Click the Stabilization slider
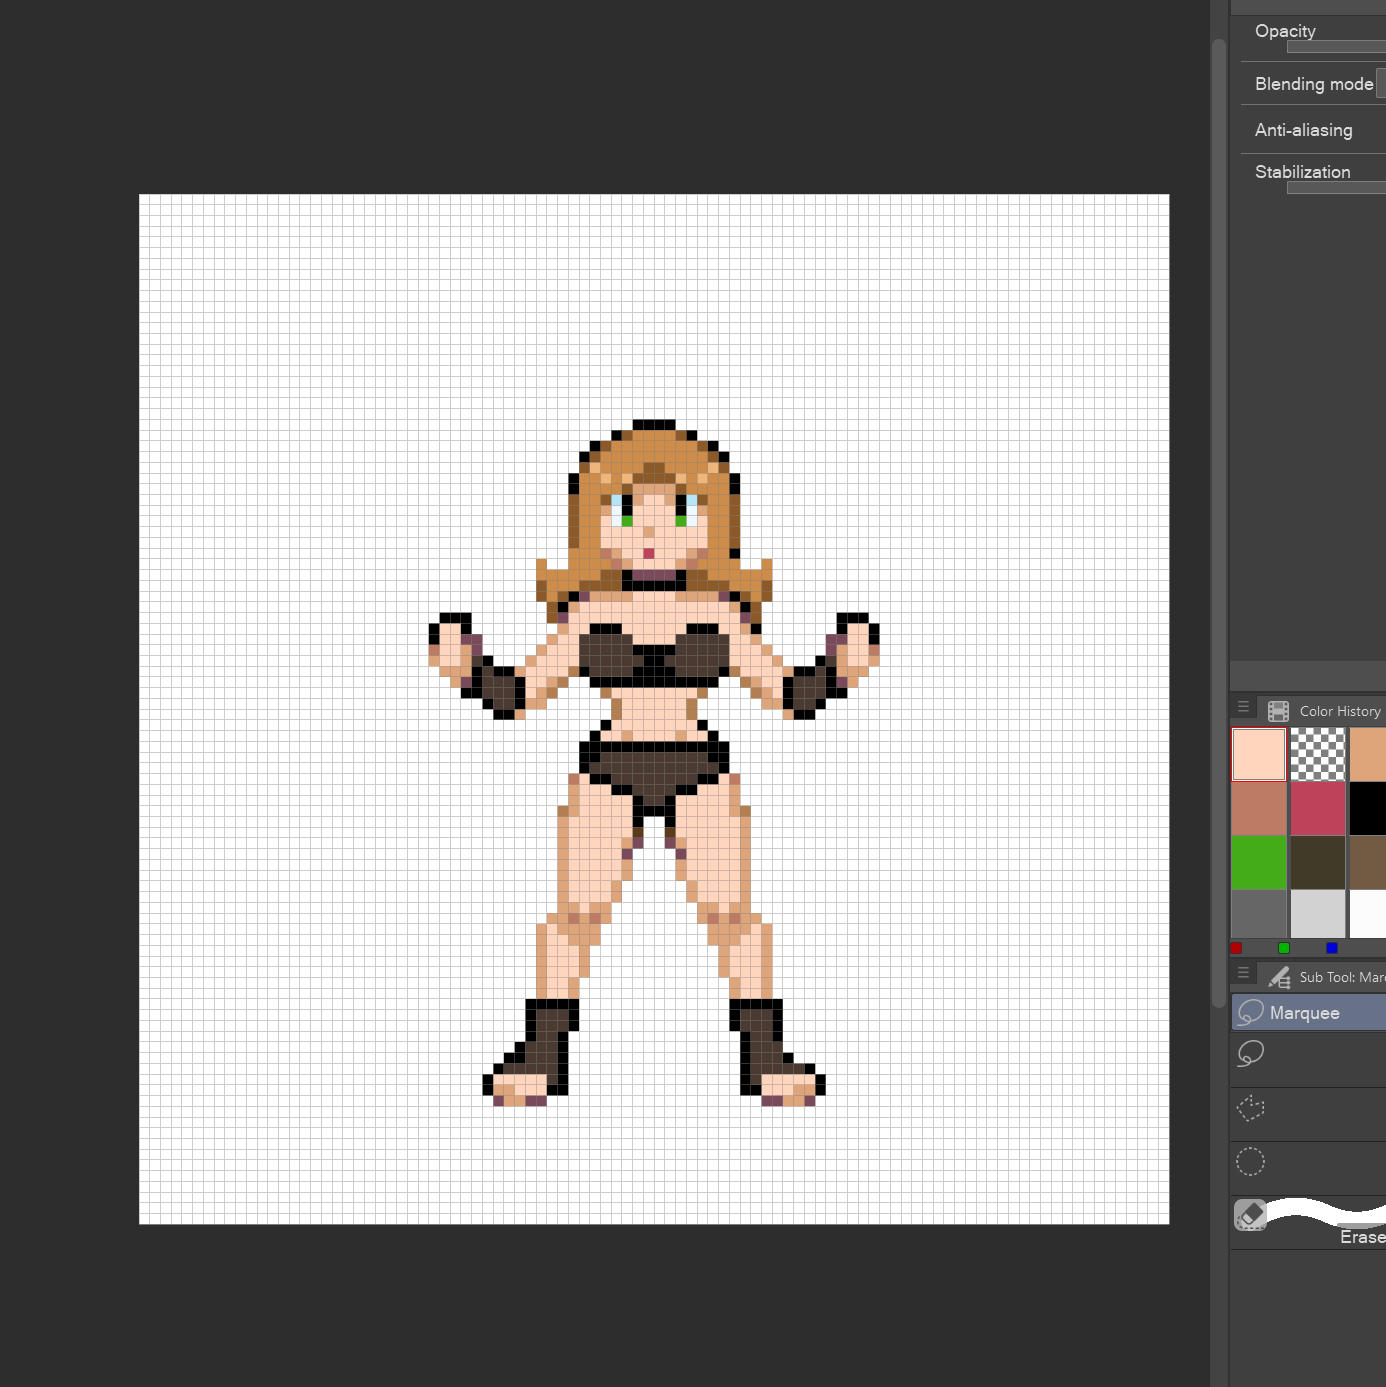This screenshot has width=1386, height=1387. 1335,188
